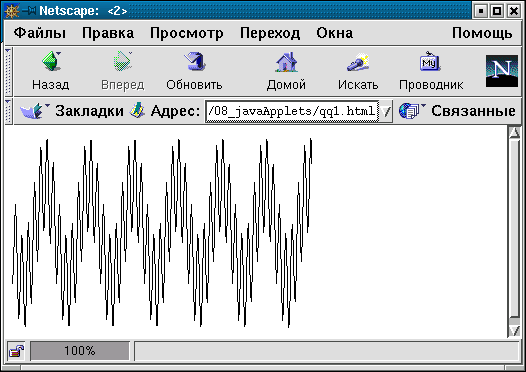The width and height of the screenshot is (526, 372).
Task: Open the Проводник My Netscape icon
Action: 430,61
